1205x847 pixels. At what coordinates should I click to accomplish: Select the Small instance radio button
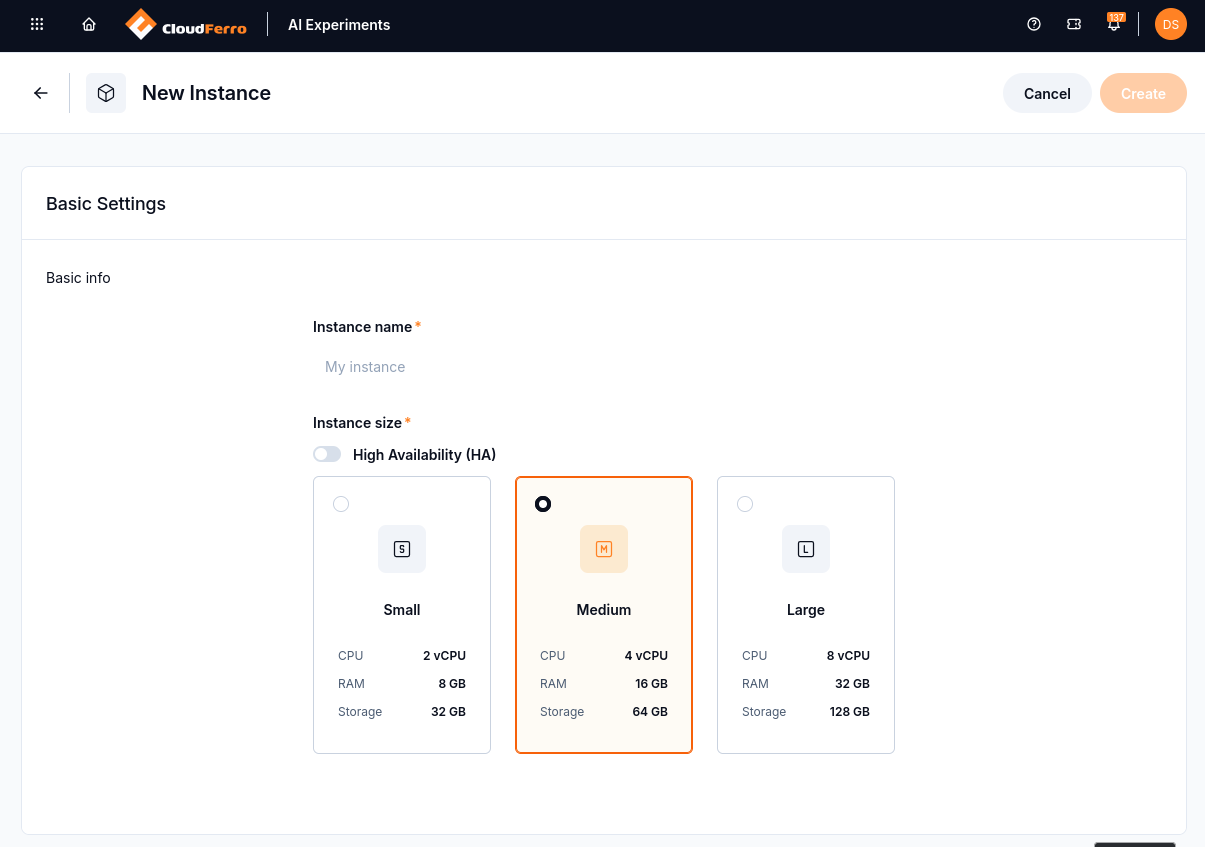tap(341, 504)
